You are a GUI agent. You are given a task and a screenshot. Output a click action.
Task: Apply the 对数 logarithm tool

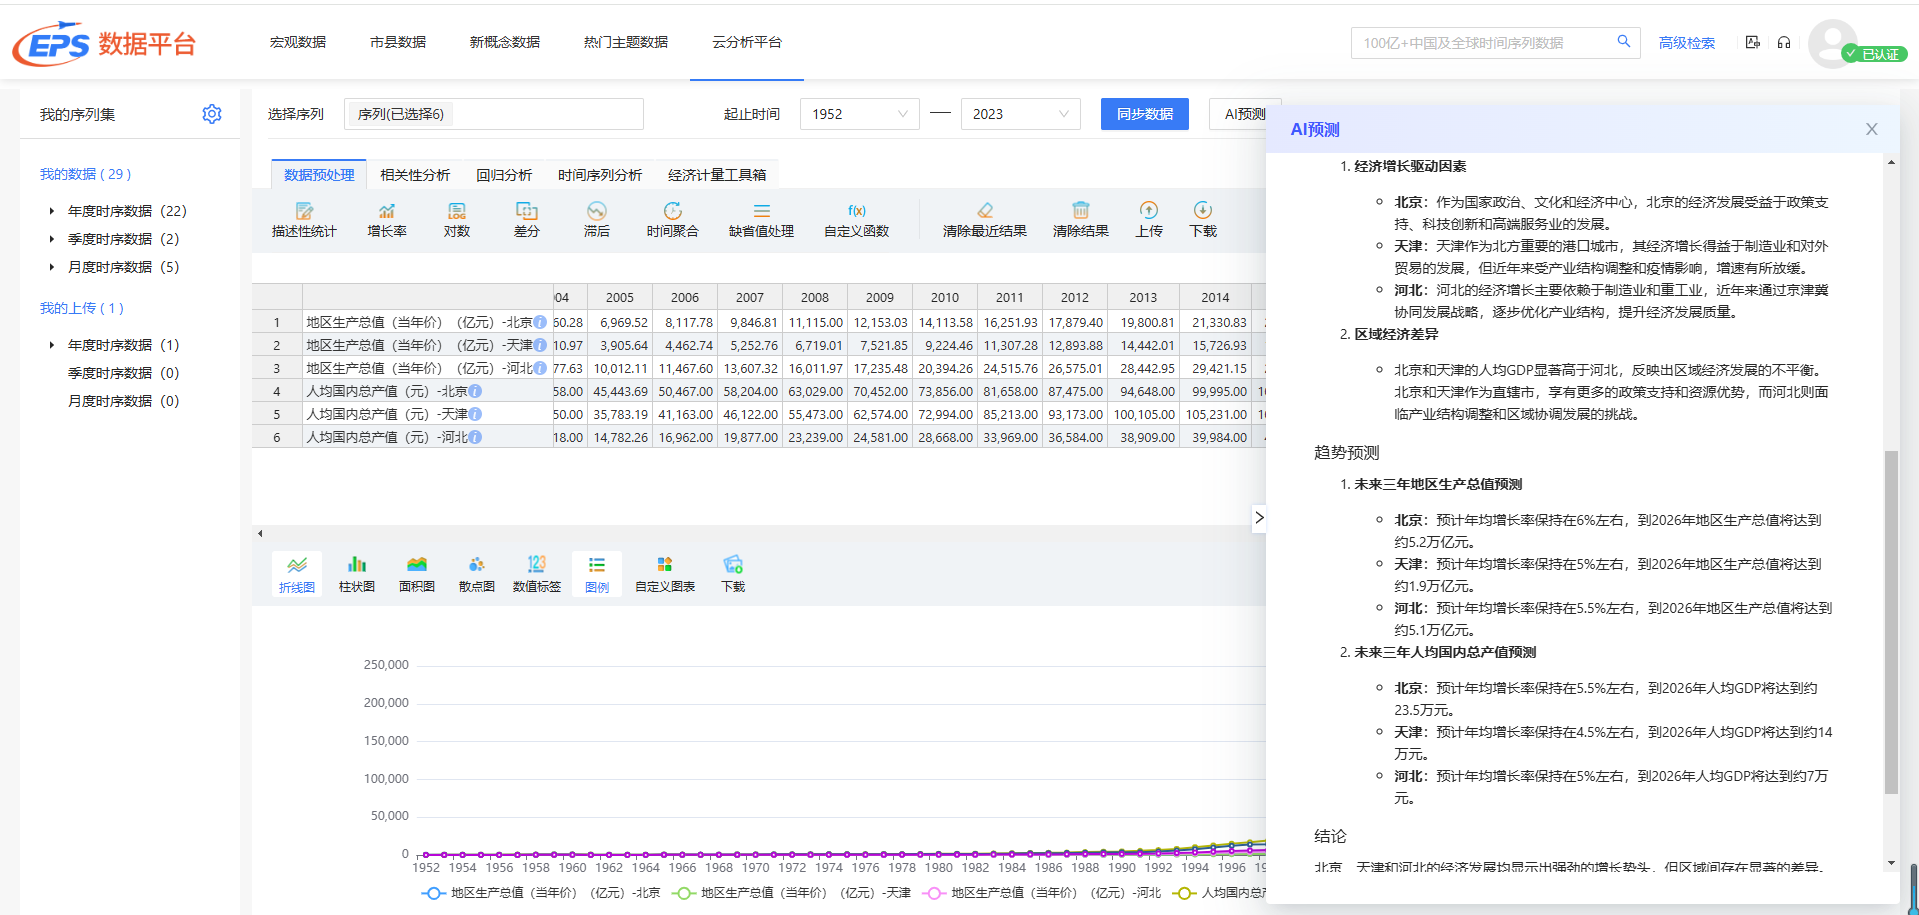457,219
